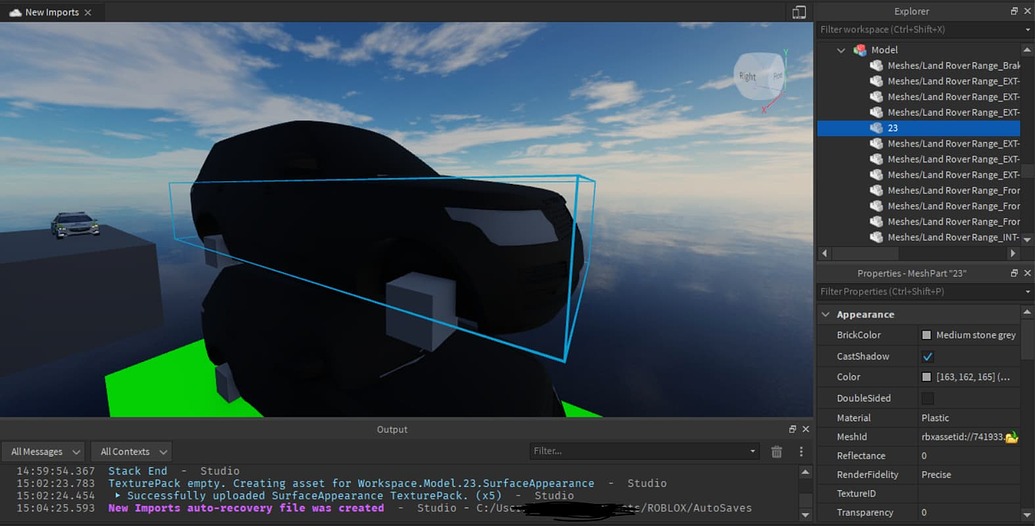Close the New Imports tab
1035x526 pixels.
pyautogui.click(x=88, y=13)
